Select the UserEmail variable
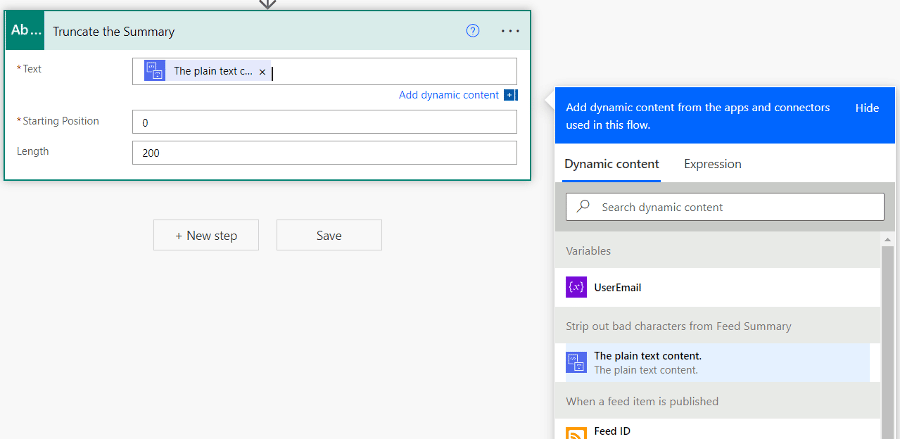900x440 pixels. tap(717, 287)
